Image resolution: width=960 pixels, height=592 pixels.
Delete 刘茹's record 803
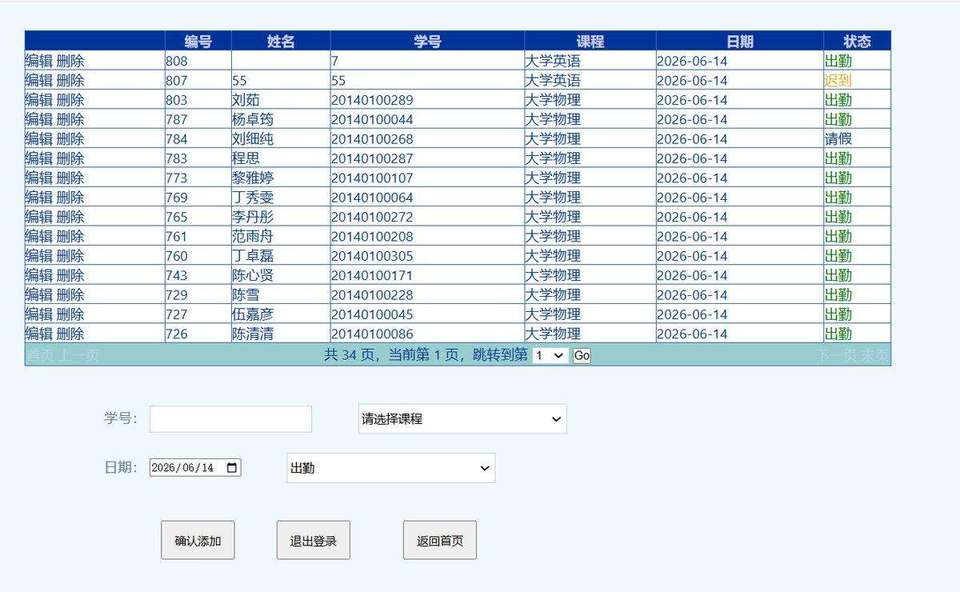(x=70, y=100)
